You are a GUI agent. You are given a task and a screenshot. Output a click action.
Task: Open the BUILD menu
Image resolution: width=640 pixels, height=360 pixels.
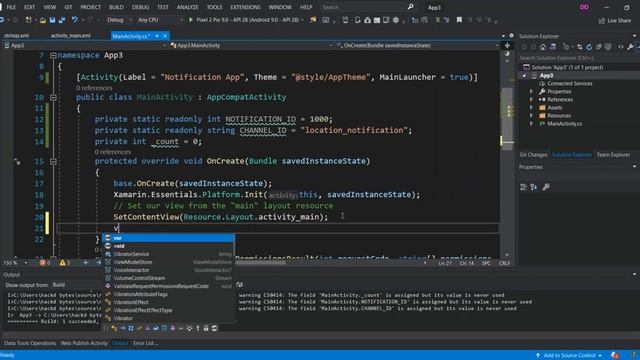[x=116, y=7]
